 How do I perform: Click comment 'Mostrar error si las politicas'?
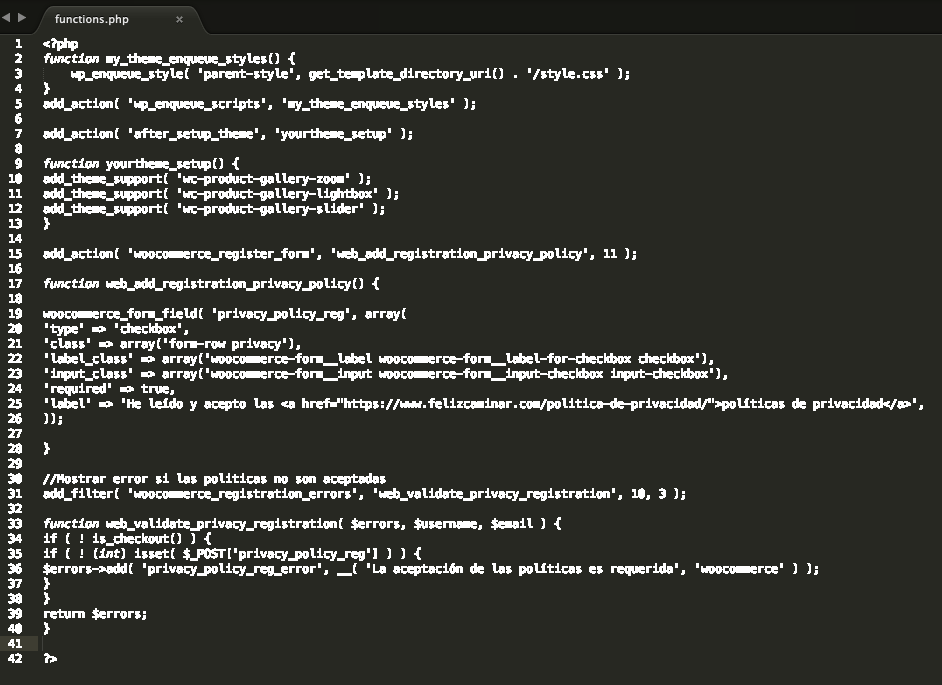[x=214, y=479]
